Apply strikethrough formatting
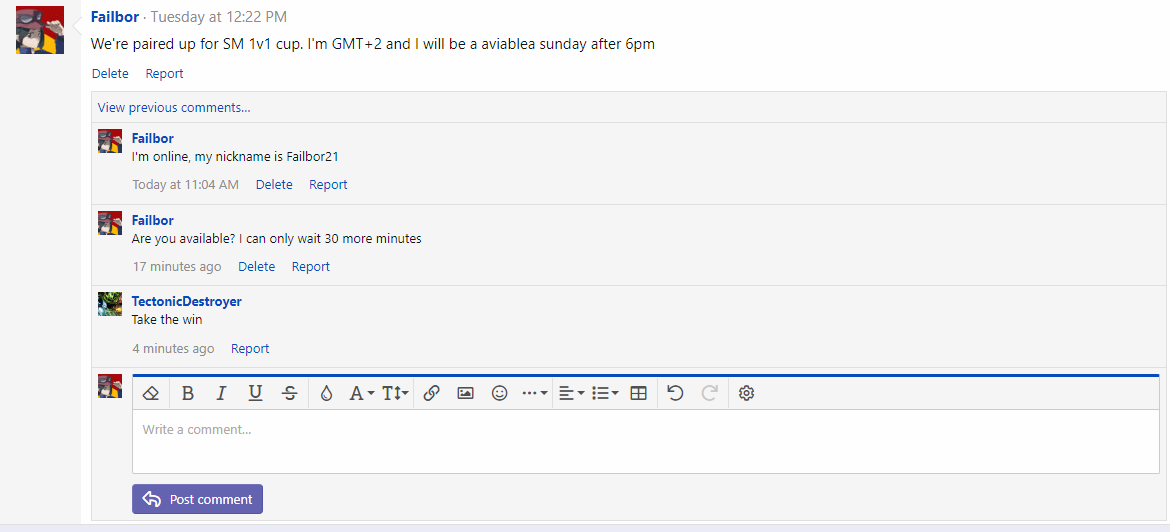This screenshot has width=1170, height=532. click(289, 393)
